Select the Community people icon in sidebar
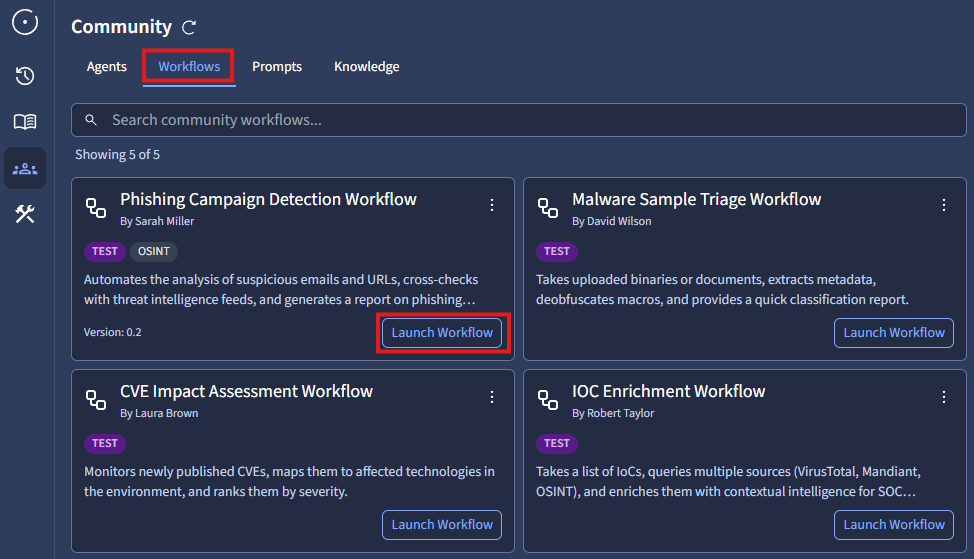The width and height of the screenshot is (974, 559). click(25, 168)
